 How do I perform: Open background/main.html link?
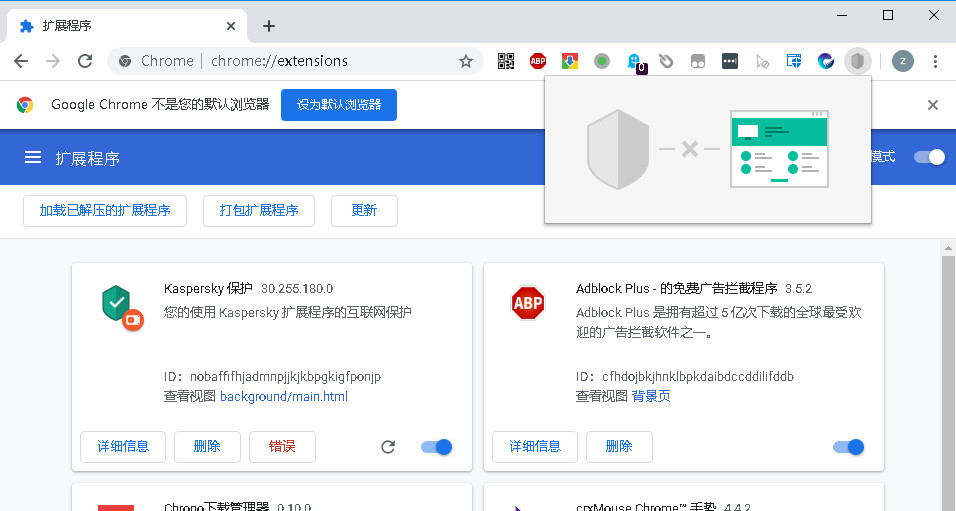point(284,396)
